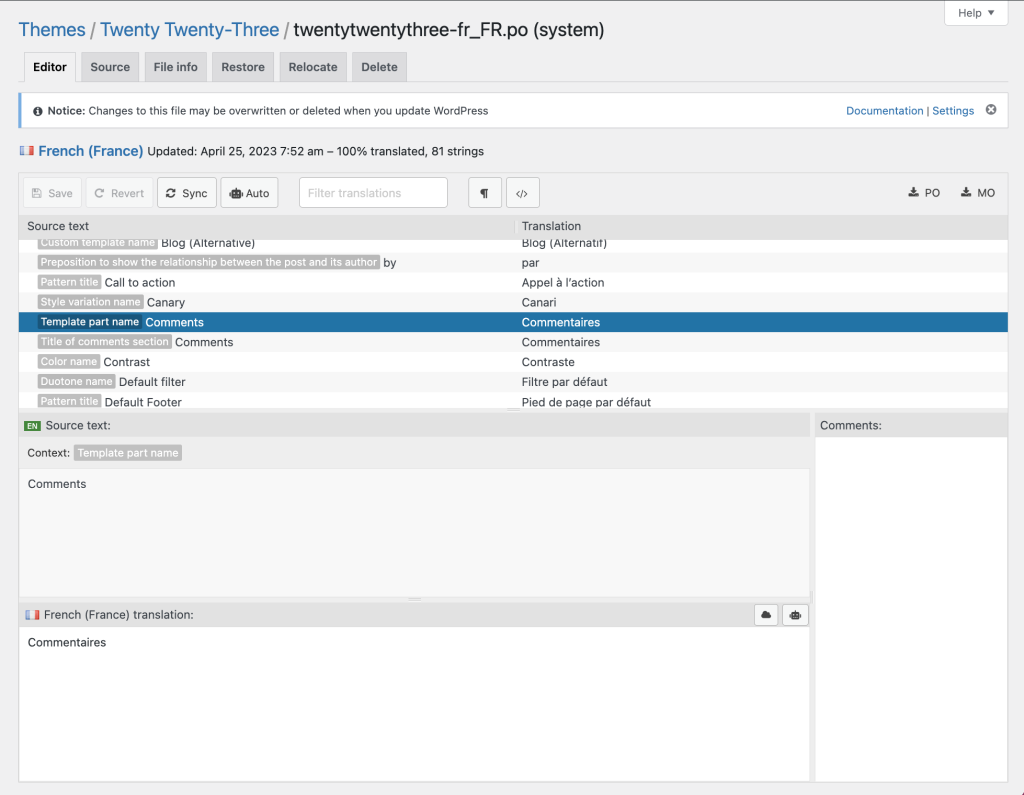Select 'Title of comments section' Comments row

[513, 342]
